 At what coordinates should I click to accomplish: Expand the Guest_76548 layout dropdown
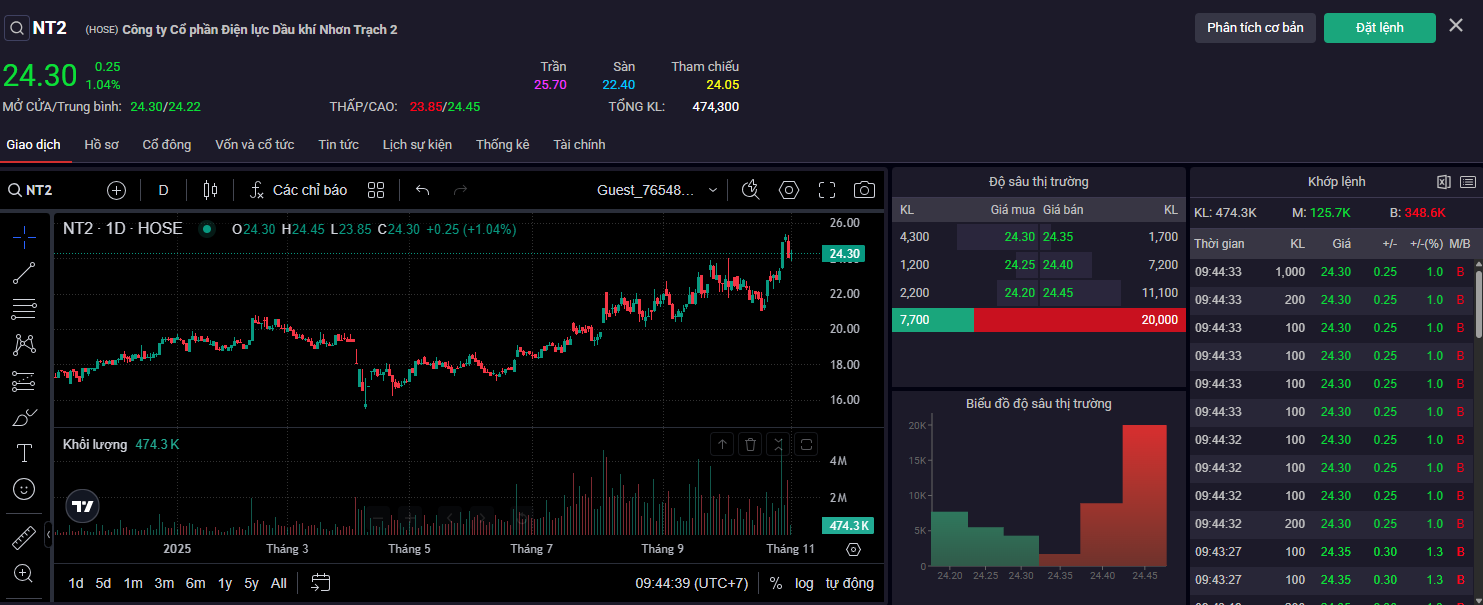point(712,190)
